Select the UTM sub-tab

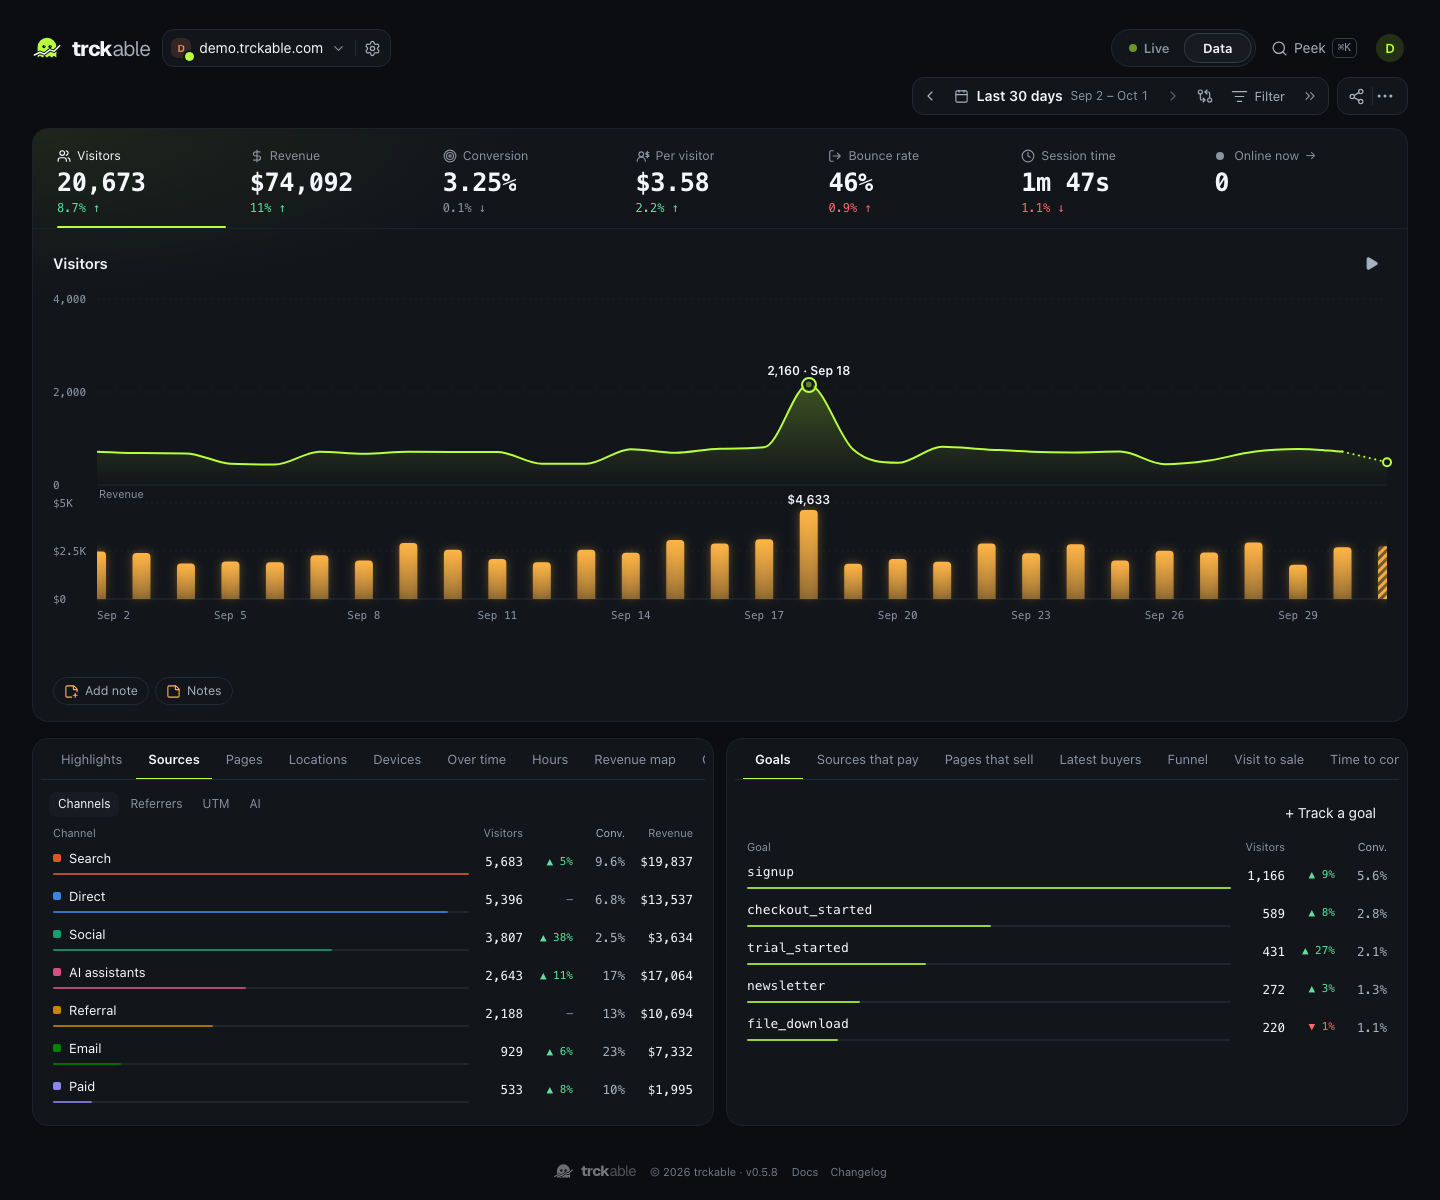coord(216,804)
